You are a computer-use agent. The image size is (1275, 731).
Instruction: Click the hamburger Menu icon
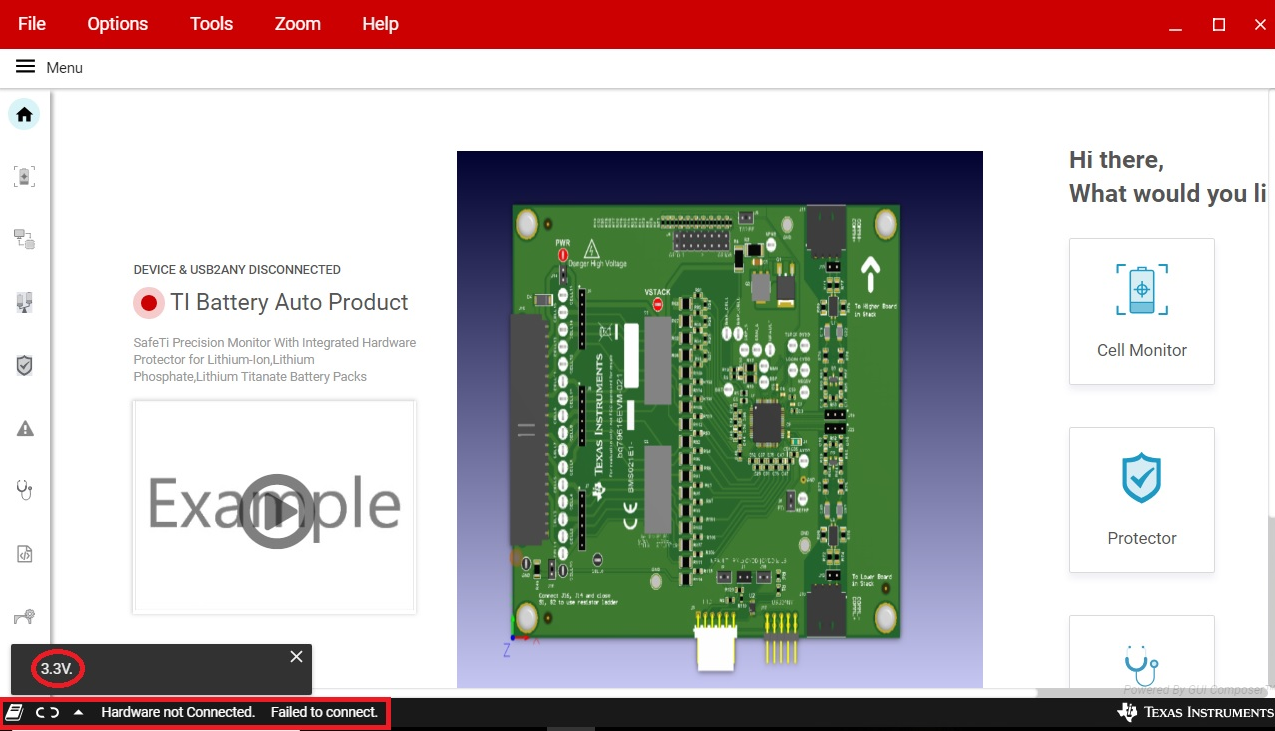click(x=25, y=67)
